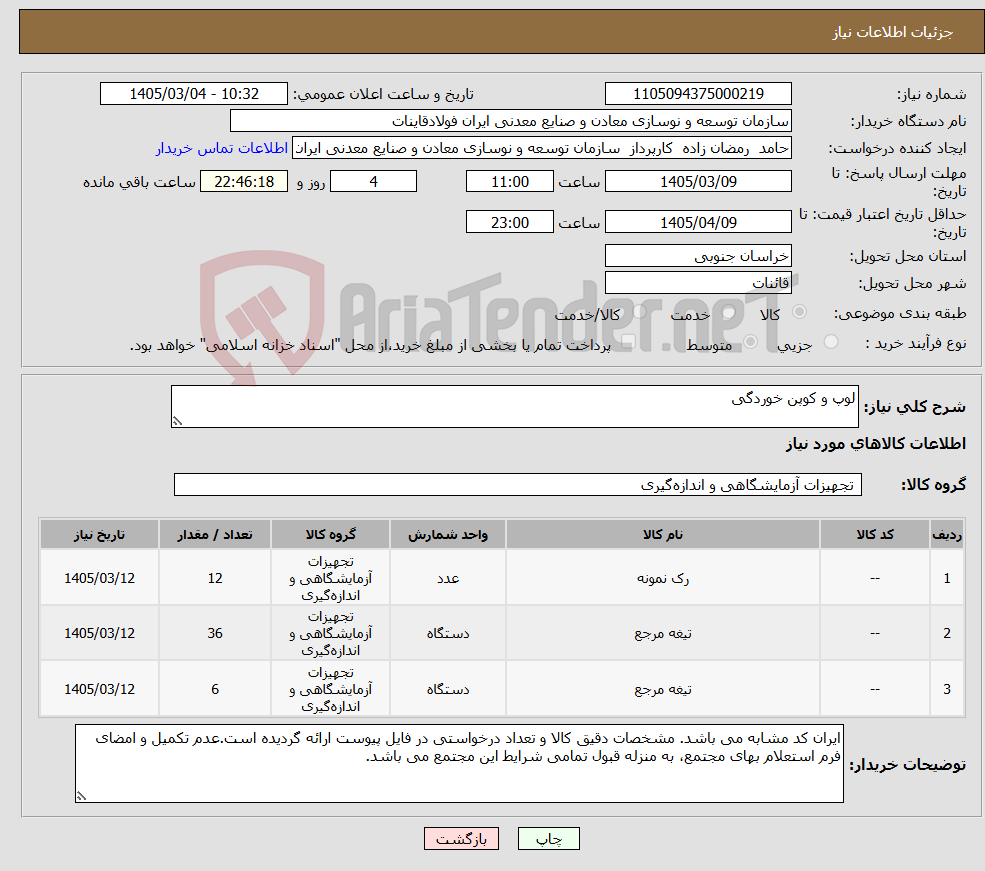Screen dimensions: 985x871
Task: Click the announcement date 1405/03/04 field
Action: [193, 94]
